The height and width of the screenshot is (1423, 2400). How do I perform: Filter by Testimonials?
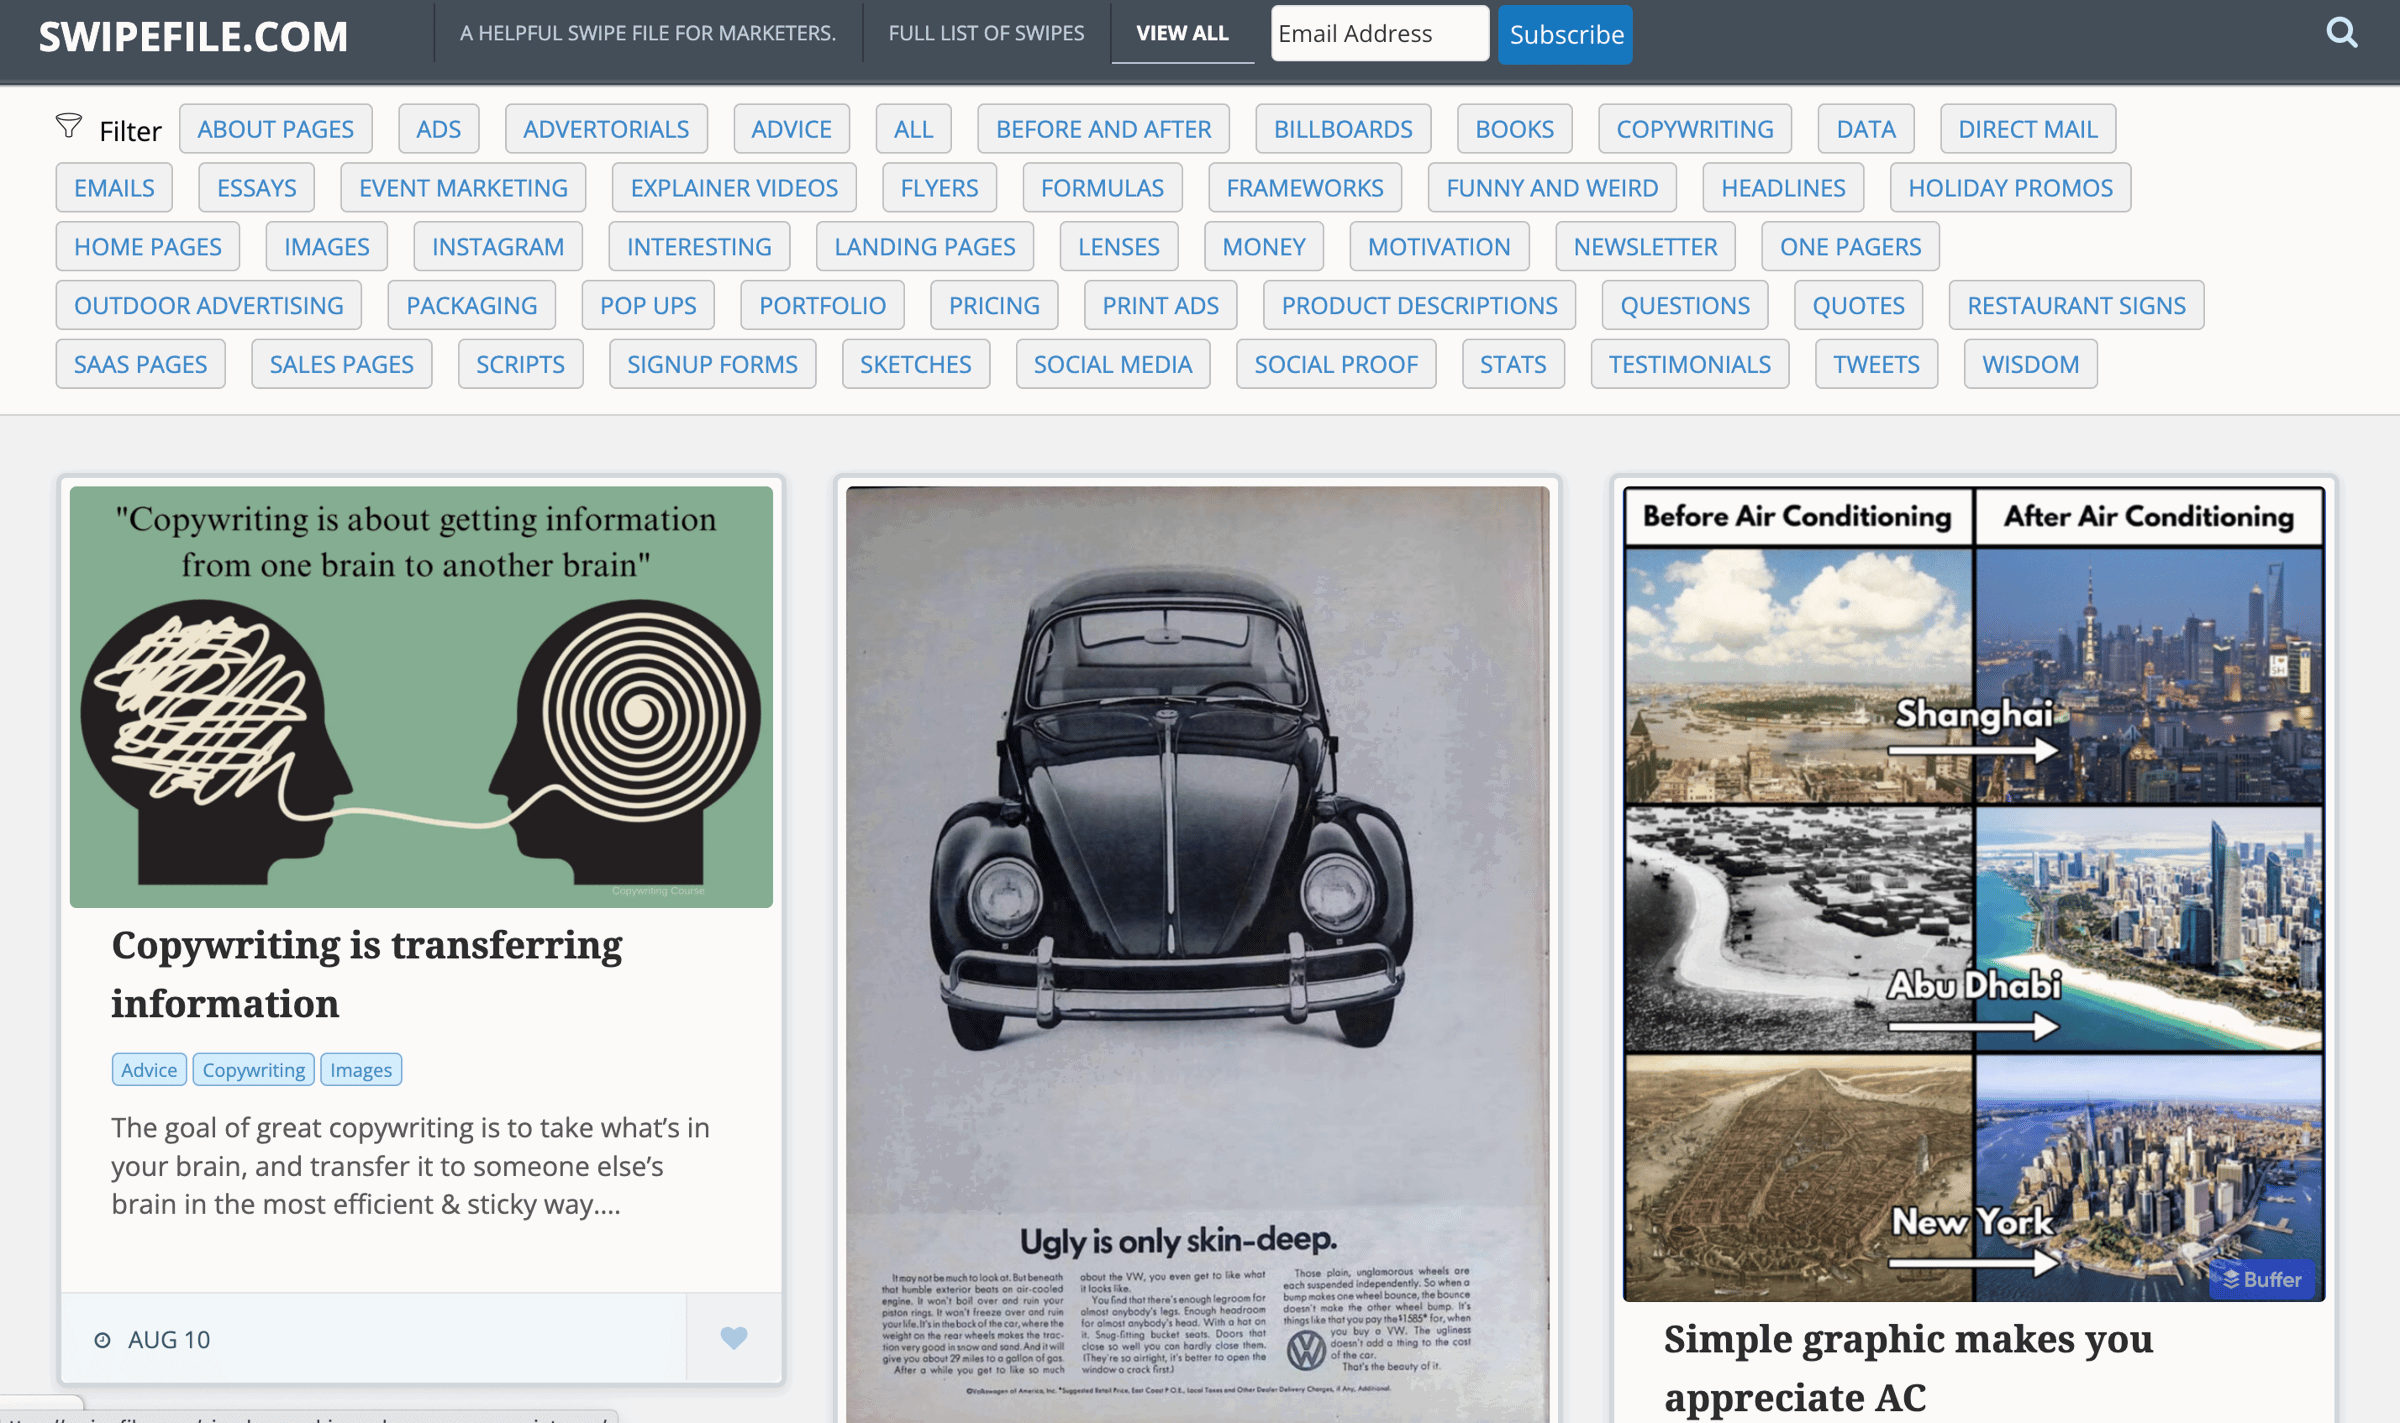[1689, 365]
